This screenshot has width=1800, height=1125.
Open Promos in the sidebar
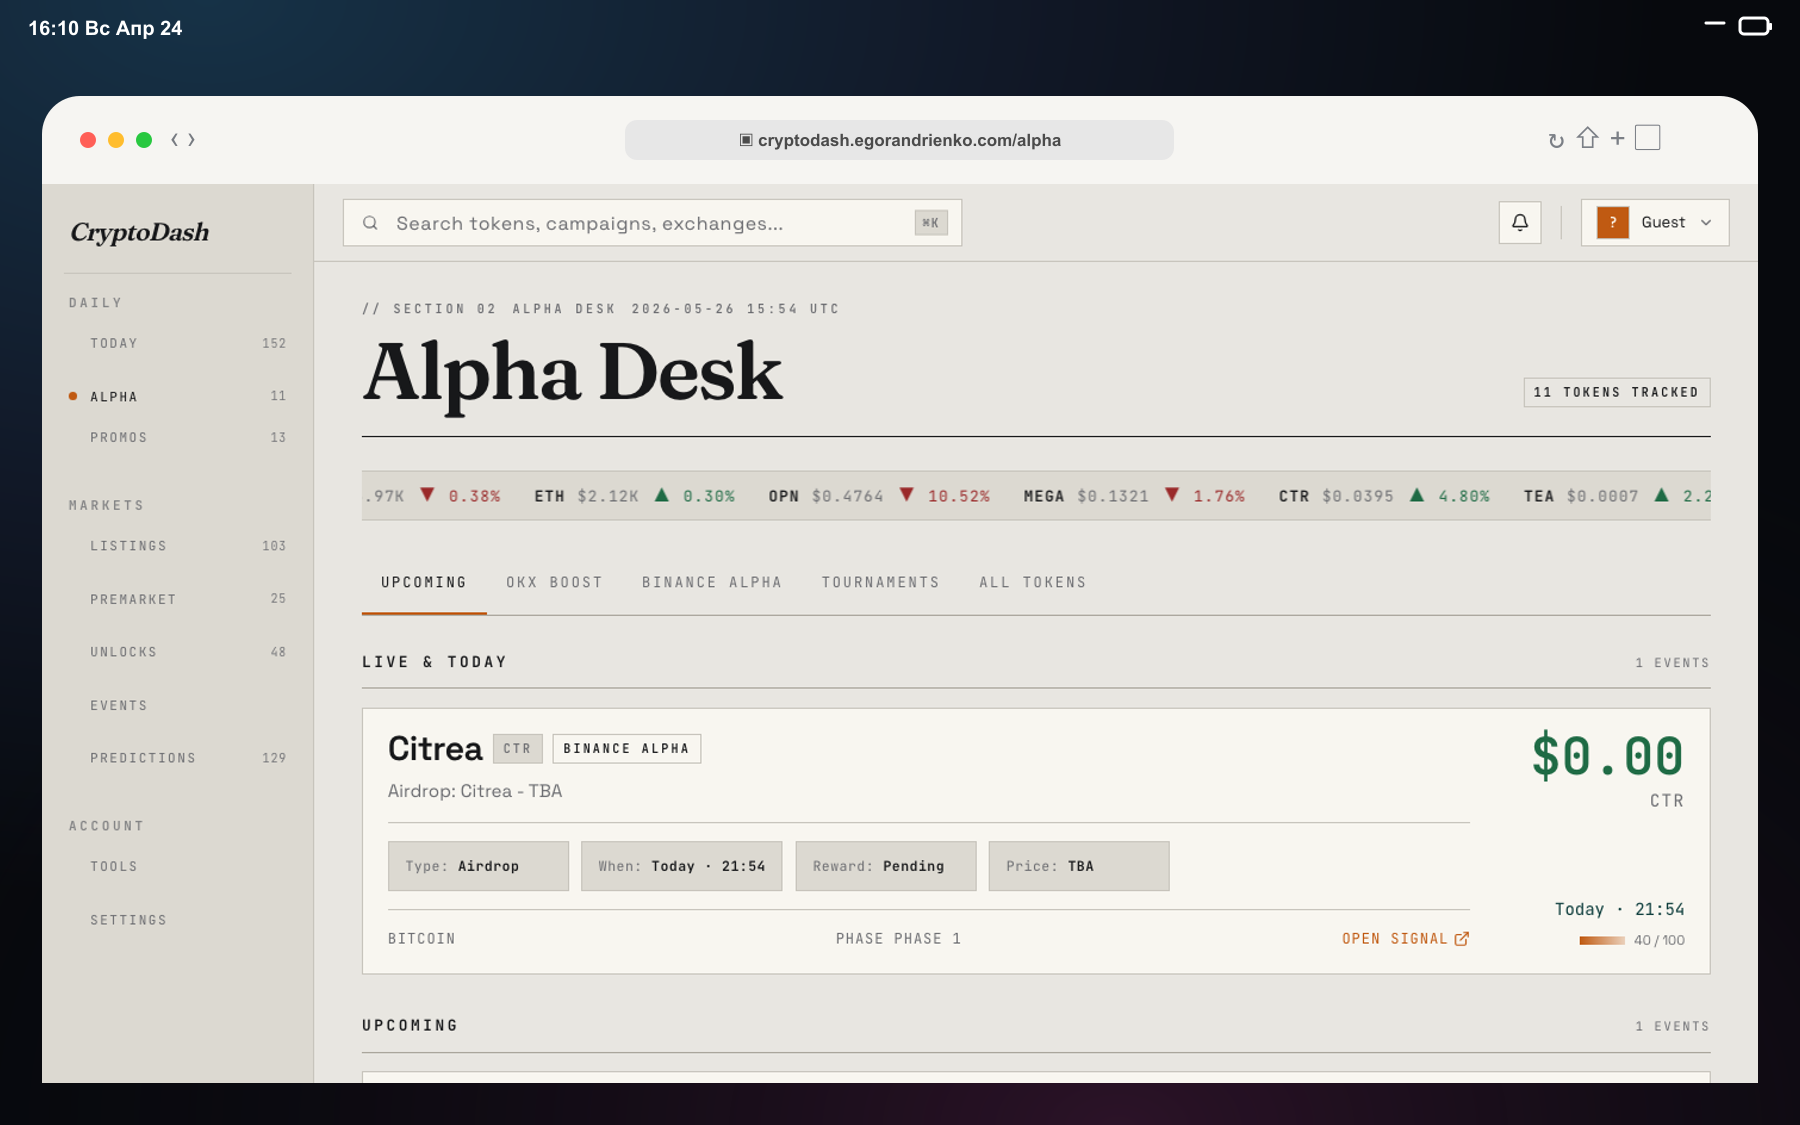[x=178, y=437]
